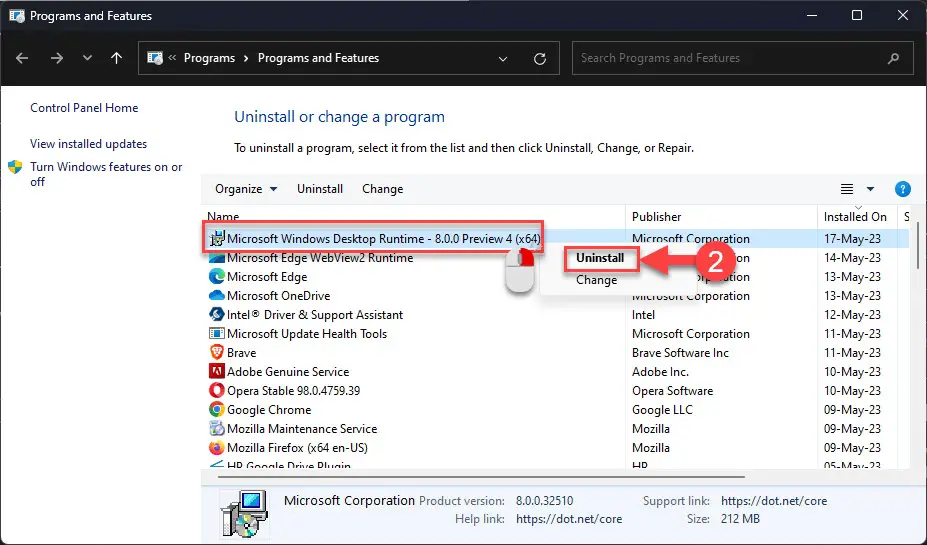The image size is (927, 545).
Task: Click 'Adobe Inc.' publisher cell
Action: (660, 371)
